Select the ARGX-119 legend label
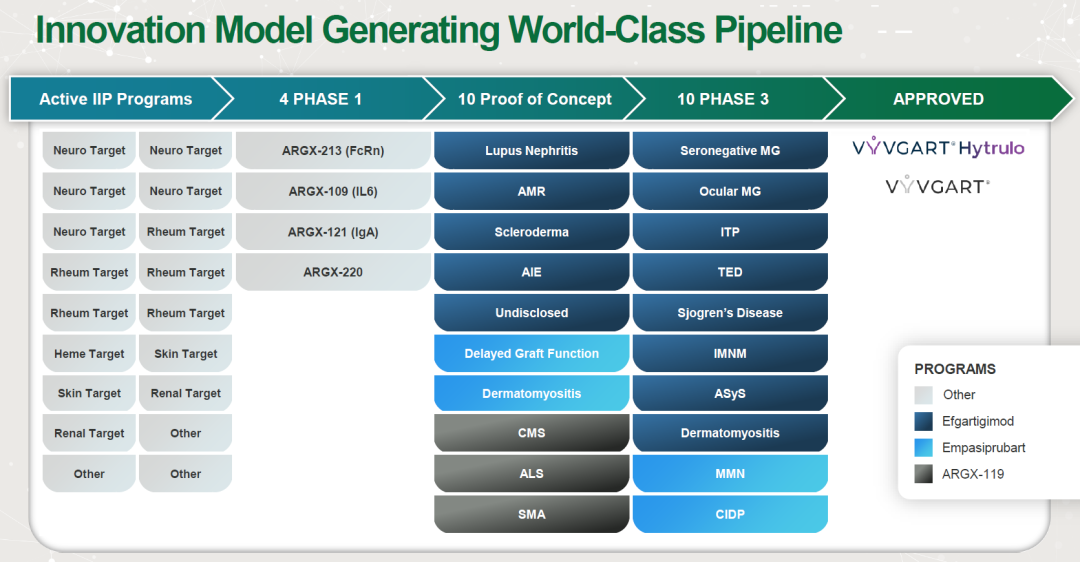 973,474
